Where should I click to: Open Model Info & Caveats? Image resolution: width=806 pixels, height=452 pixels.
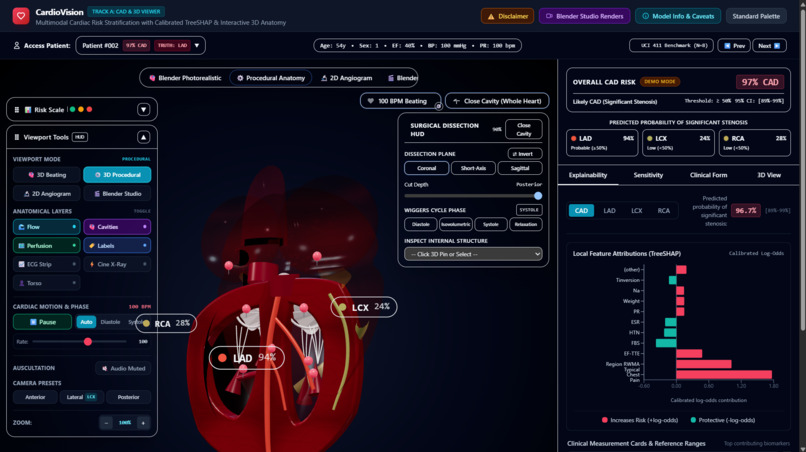(x=678, y=16)
